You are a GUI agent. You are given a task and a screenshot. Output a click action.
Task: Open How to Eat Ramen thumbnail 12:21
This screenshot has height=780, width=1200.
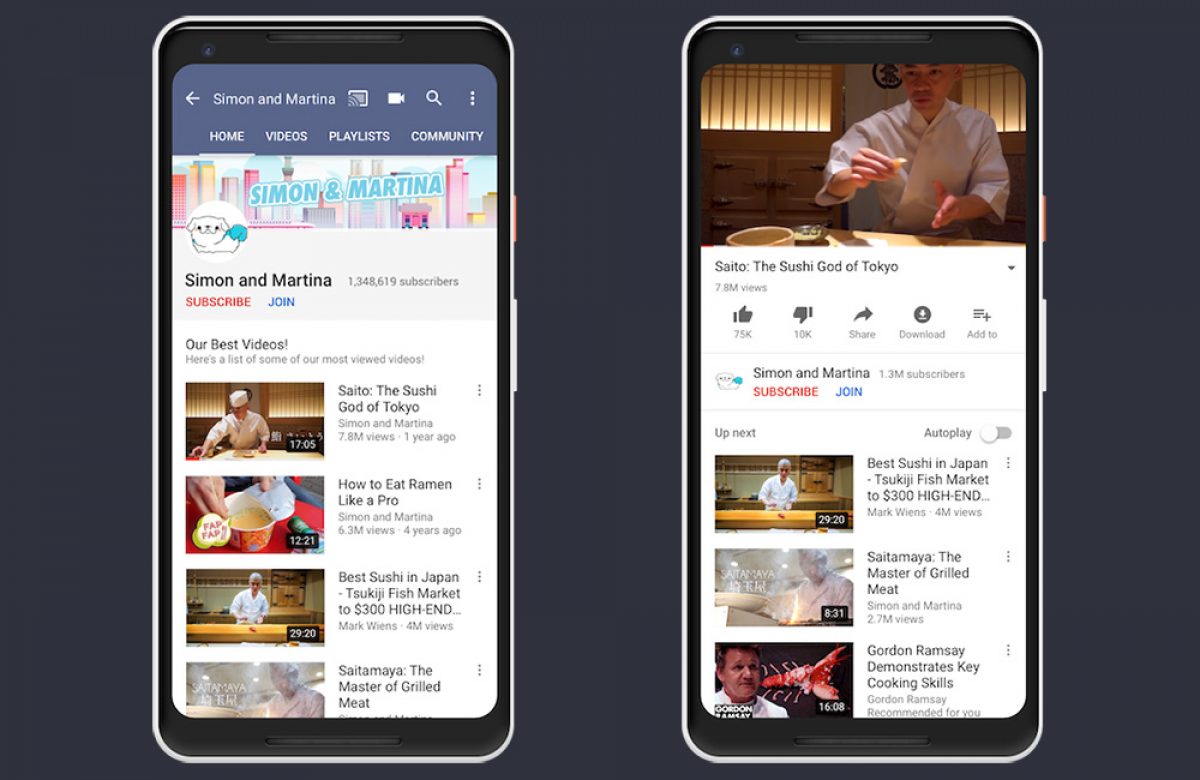pyautogui.click(x=255, y=514)
